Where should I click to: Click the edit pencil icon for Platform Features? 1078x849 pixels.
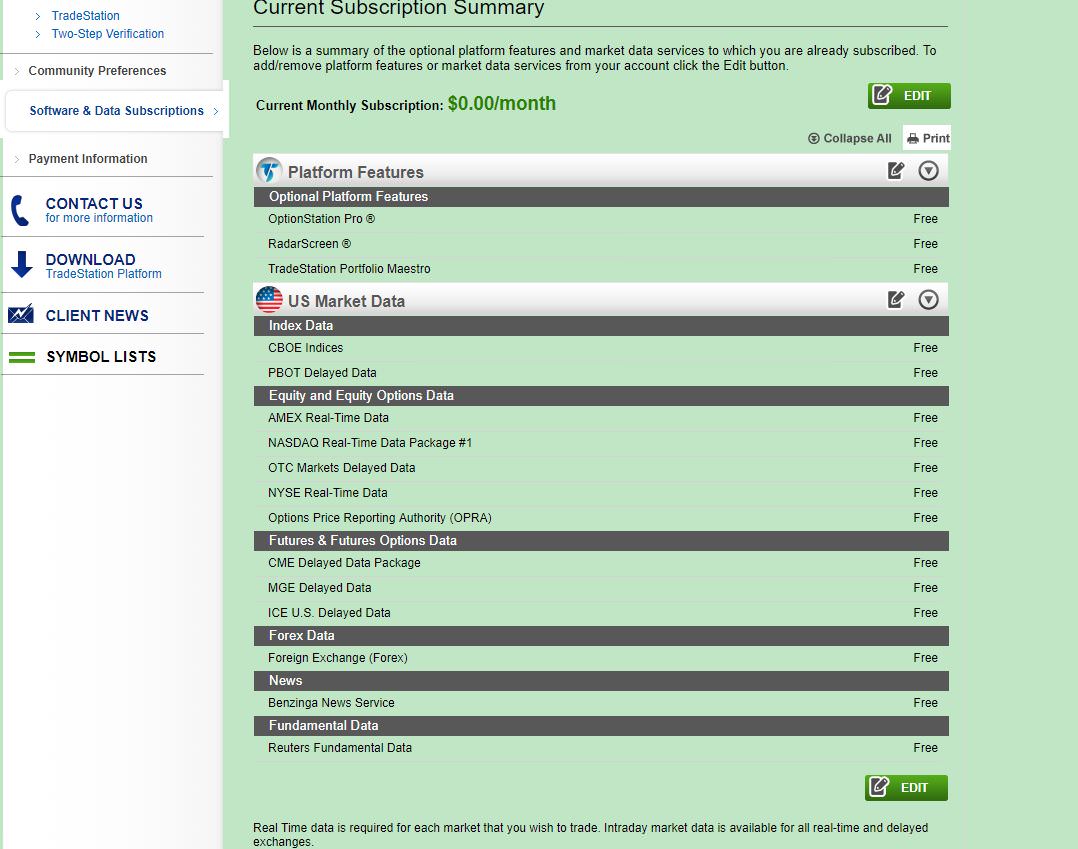[896, 170]
